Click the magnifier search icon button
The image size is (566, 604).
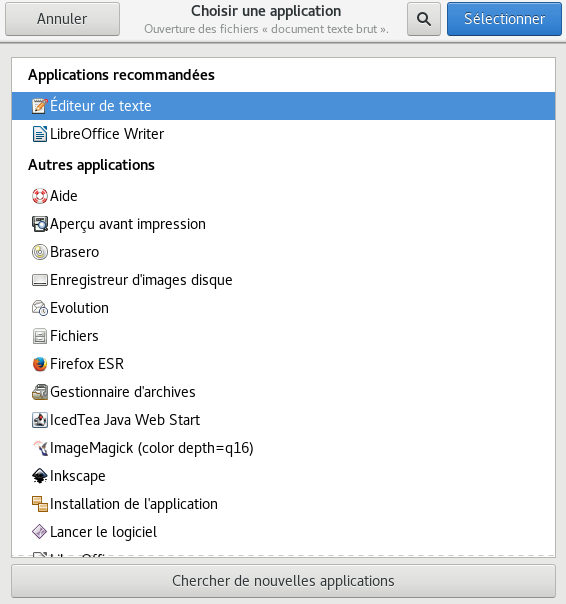point(424,19)
